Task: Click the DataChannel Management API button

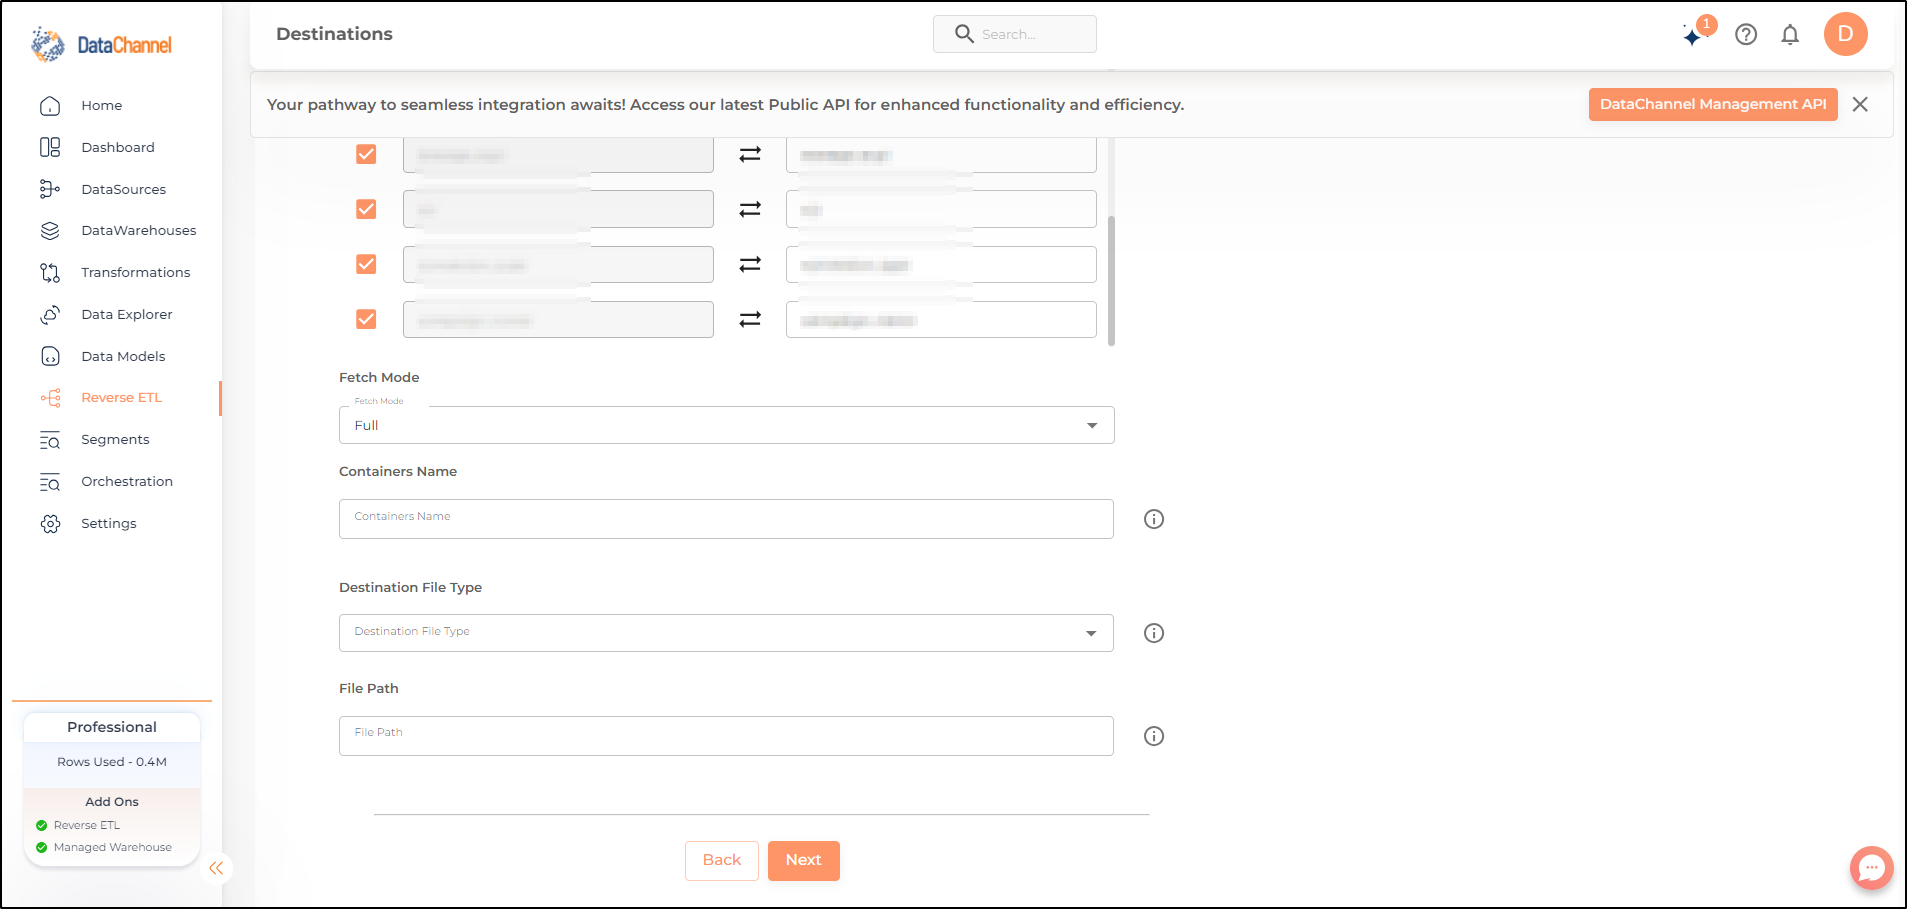Action: click(x=1713, y=104)
